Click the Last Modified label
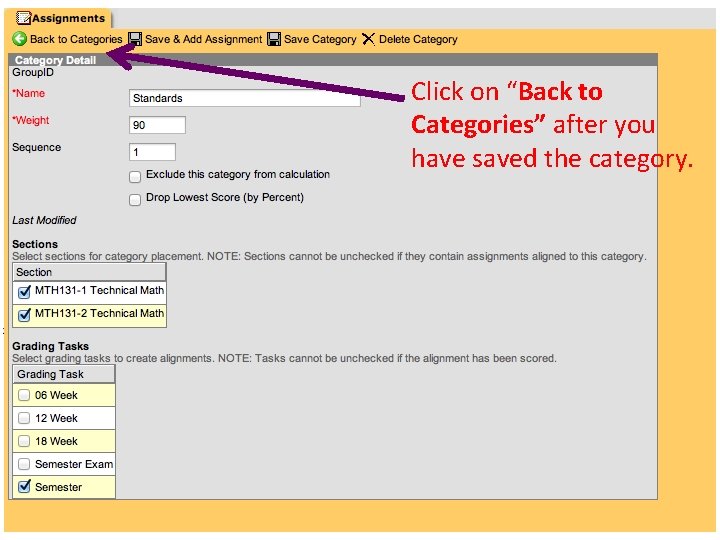Screen dimensions: 720x540 click(x=44, y=220)
